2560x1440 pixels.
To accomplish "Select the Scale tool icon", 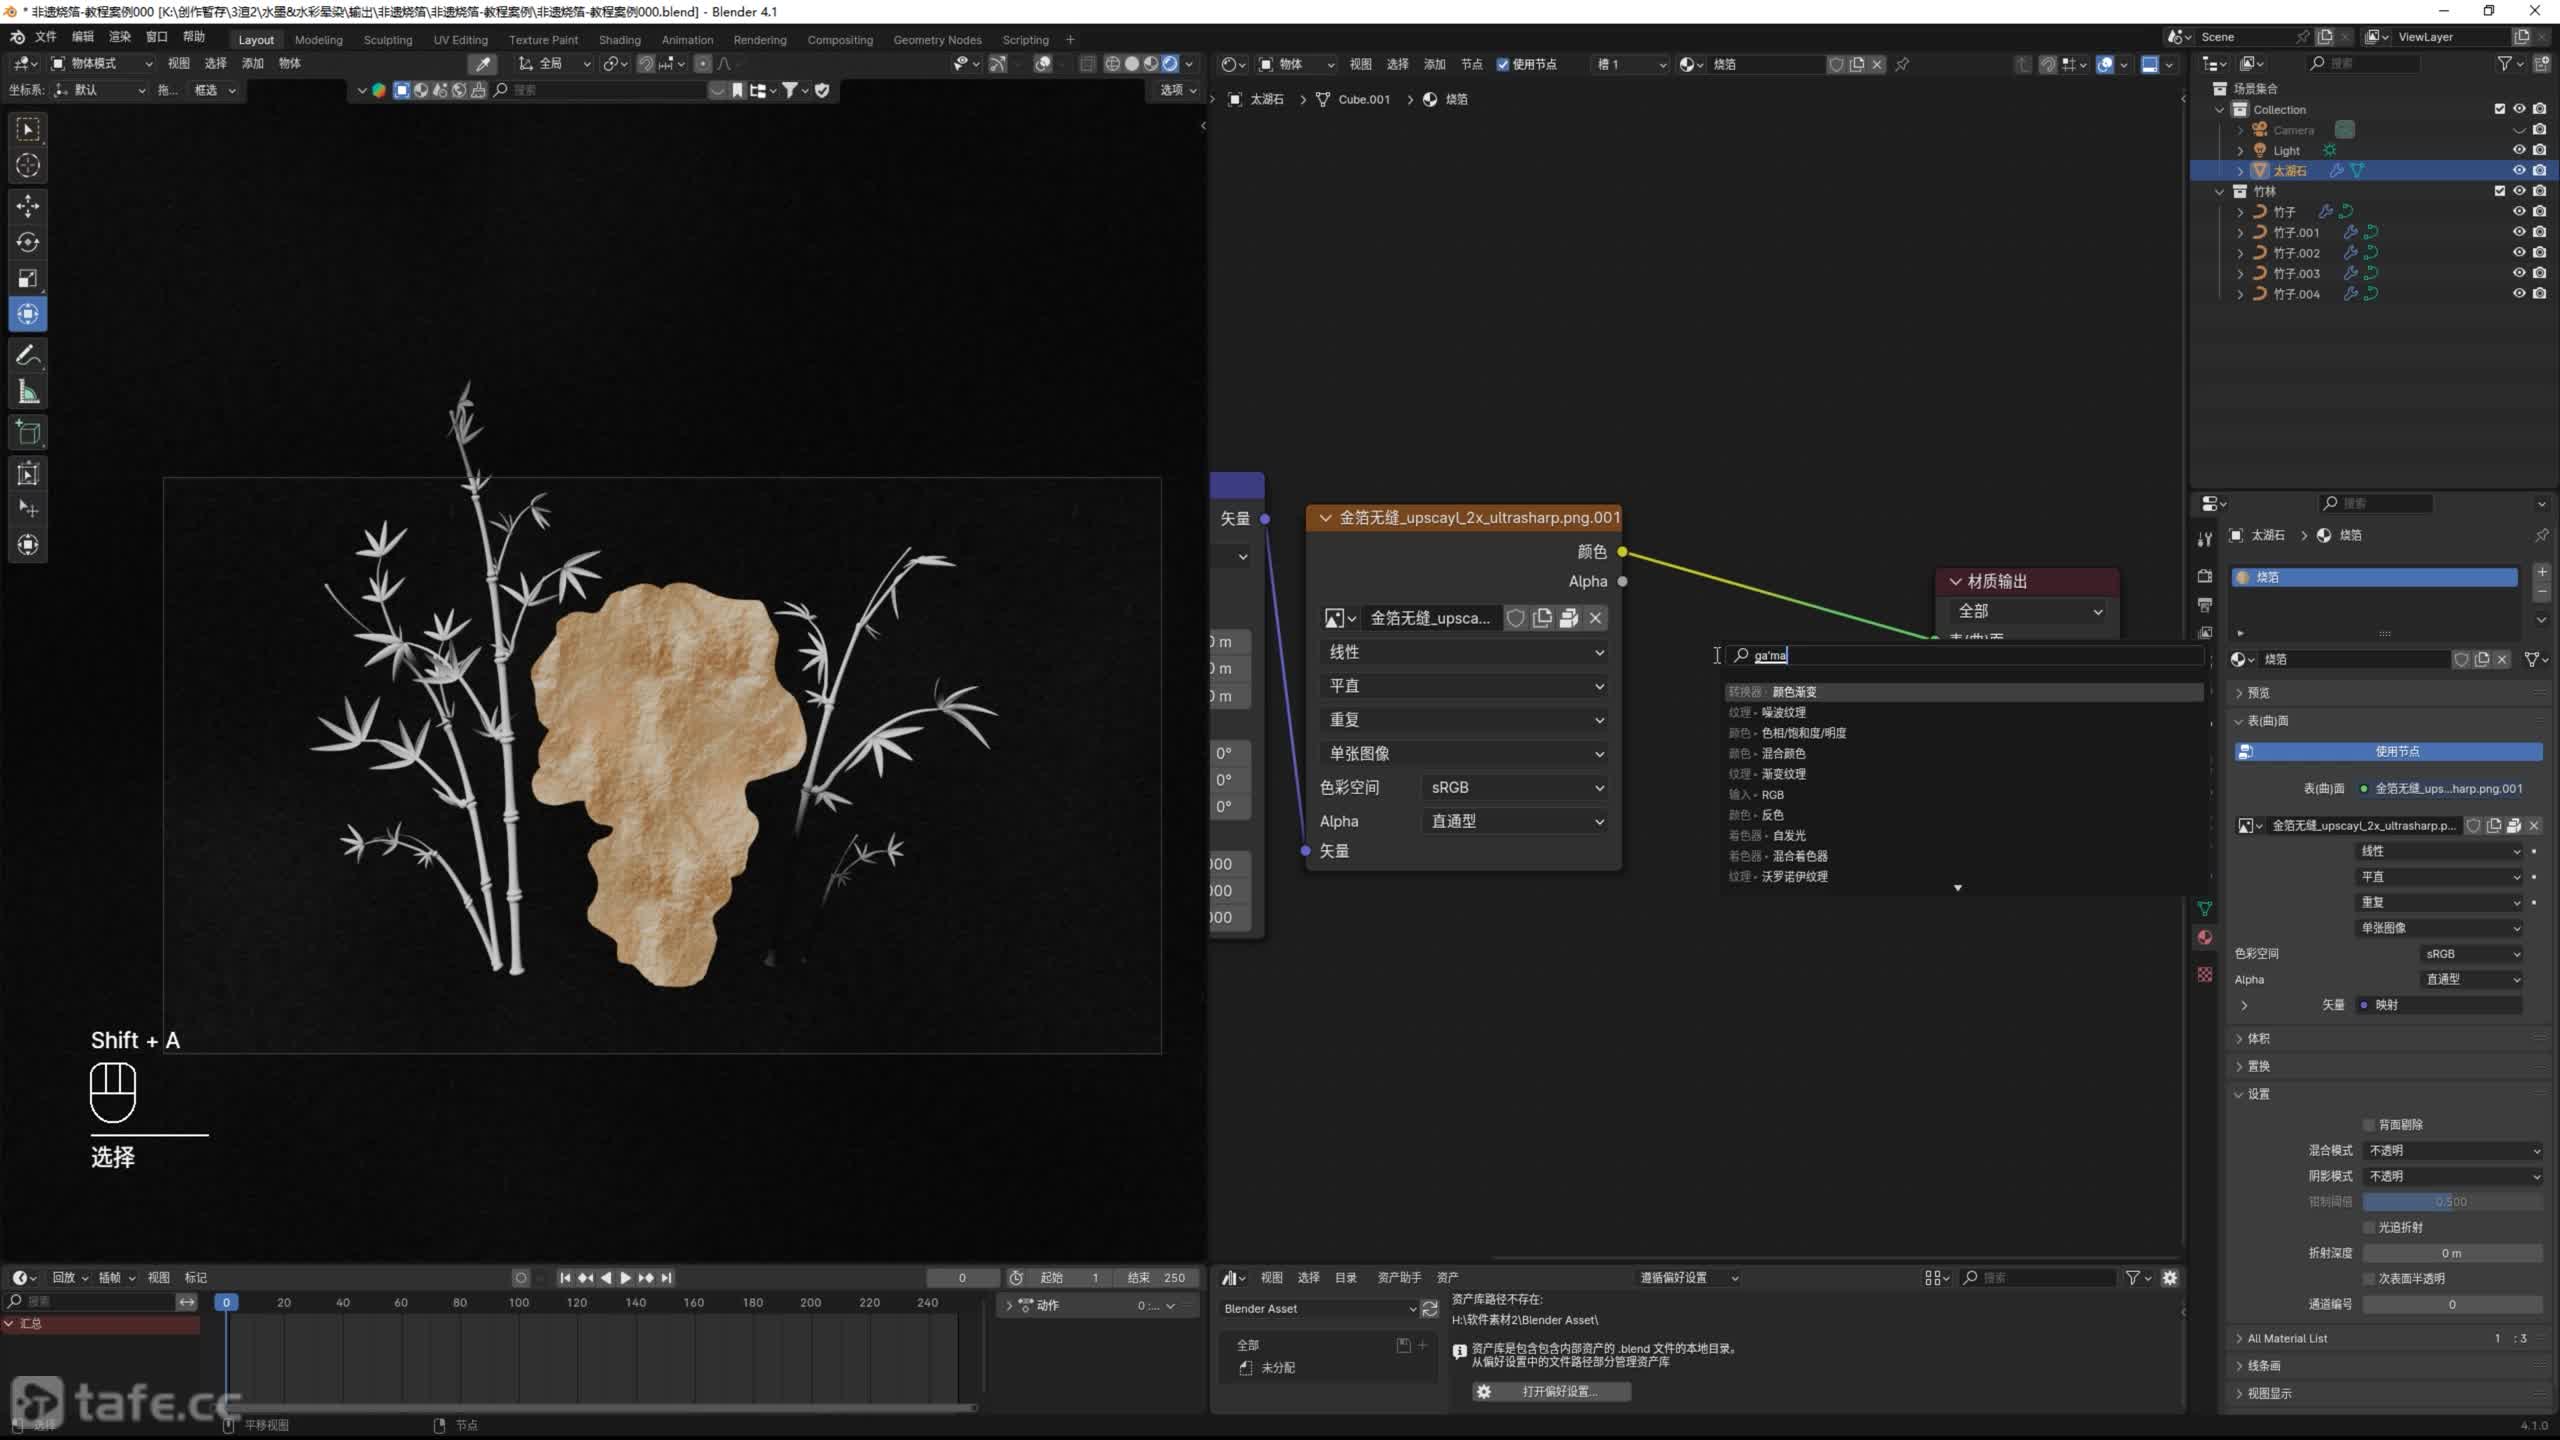I will point(28,278).
